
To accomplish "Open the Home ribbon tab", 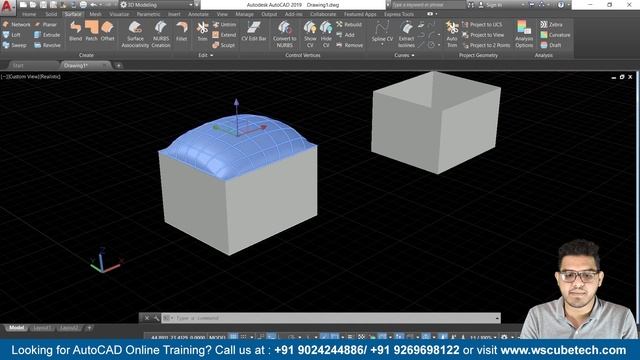I will (29, 14).
